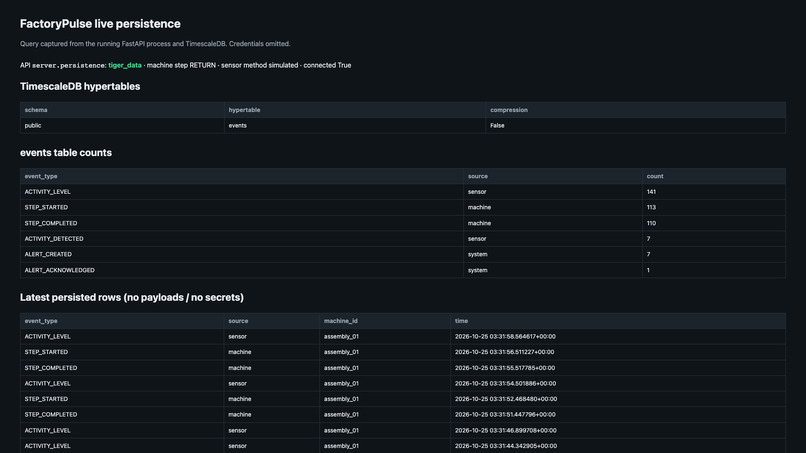Select timestamp 03:31:55.517785
The width and height of the screenshot is (806, 453).
point(505,368)
